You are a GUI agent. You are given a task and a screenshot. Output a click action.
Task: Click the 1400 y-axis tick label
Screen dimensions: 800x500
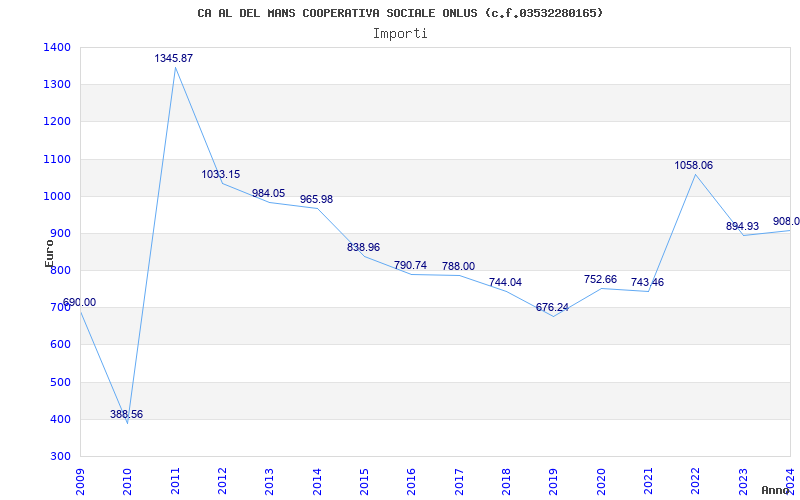[58, 47]
